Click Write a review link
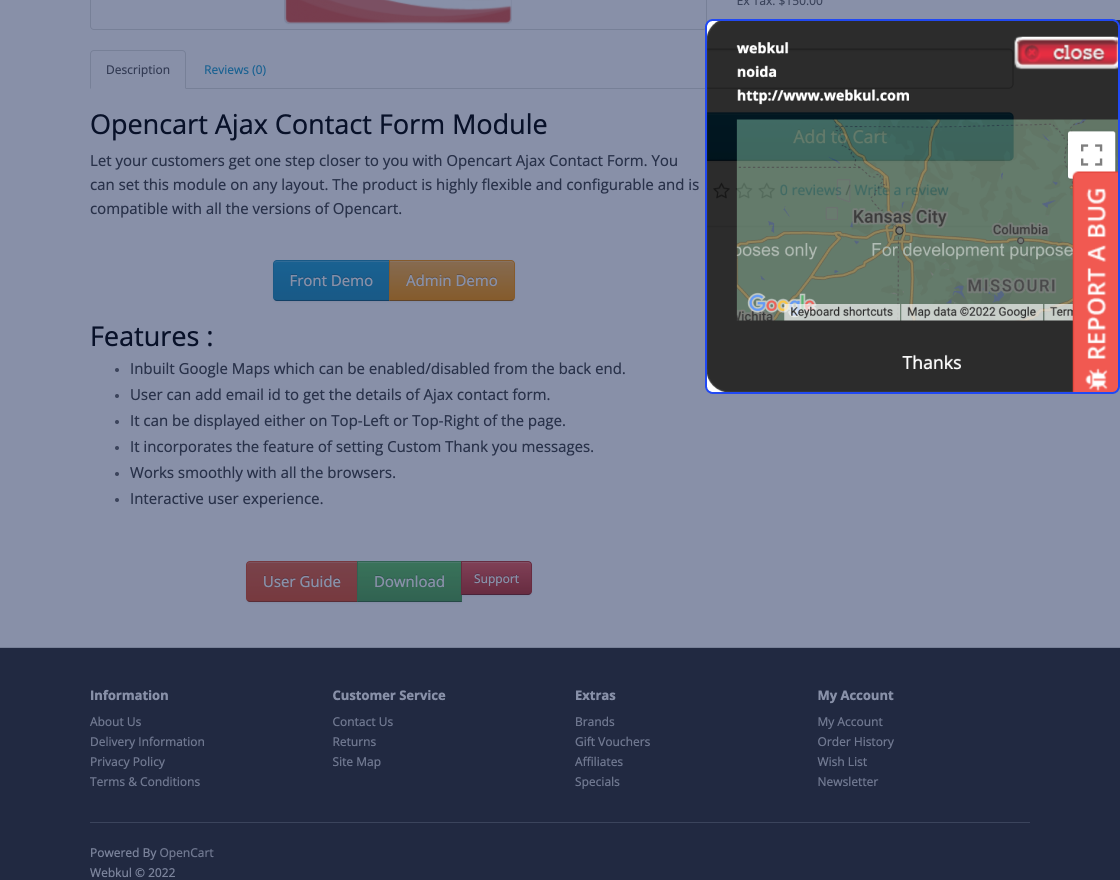 [x=901, y=190]
